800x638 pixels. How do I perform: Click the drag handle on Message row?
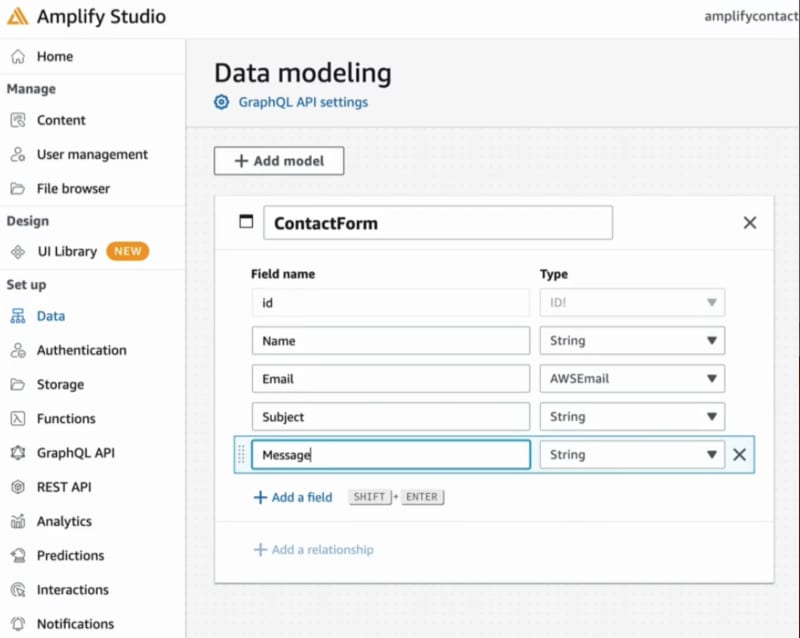click(242, 454)
